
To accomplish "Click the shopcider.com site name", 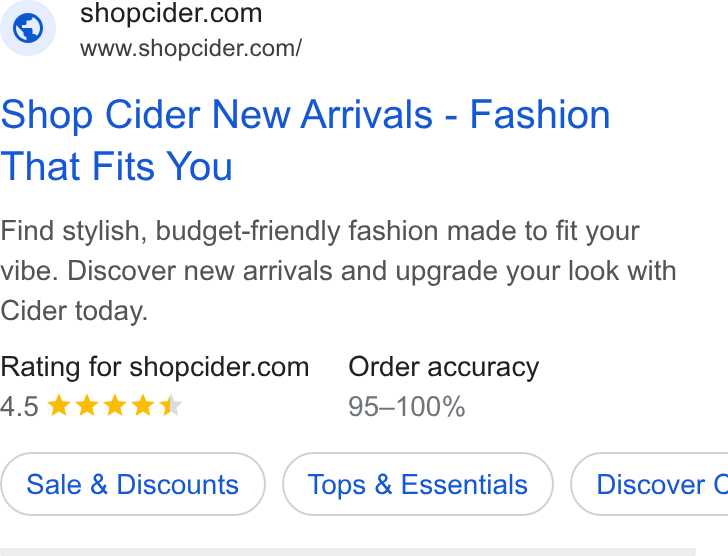I will point(171,13).
